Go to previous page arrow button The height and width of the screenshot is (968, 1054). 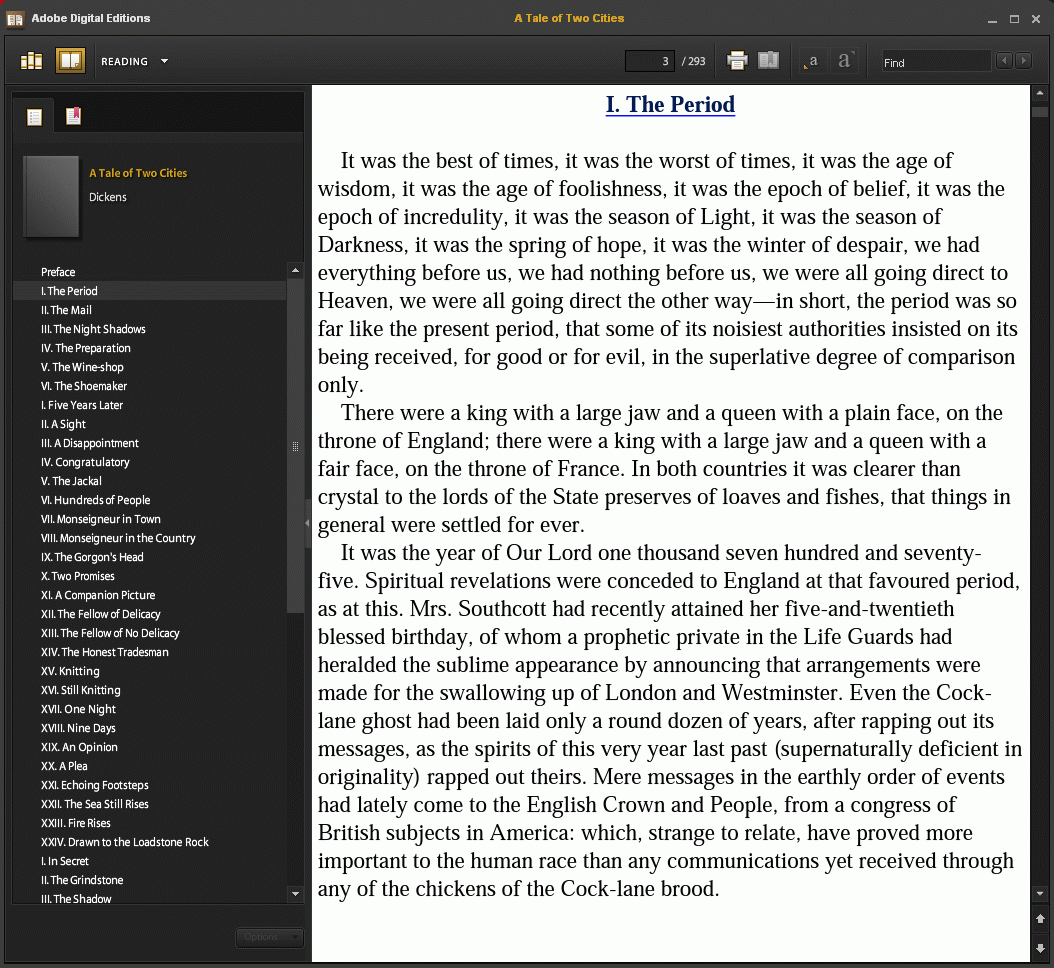pos(1040,919)
